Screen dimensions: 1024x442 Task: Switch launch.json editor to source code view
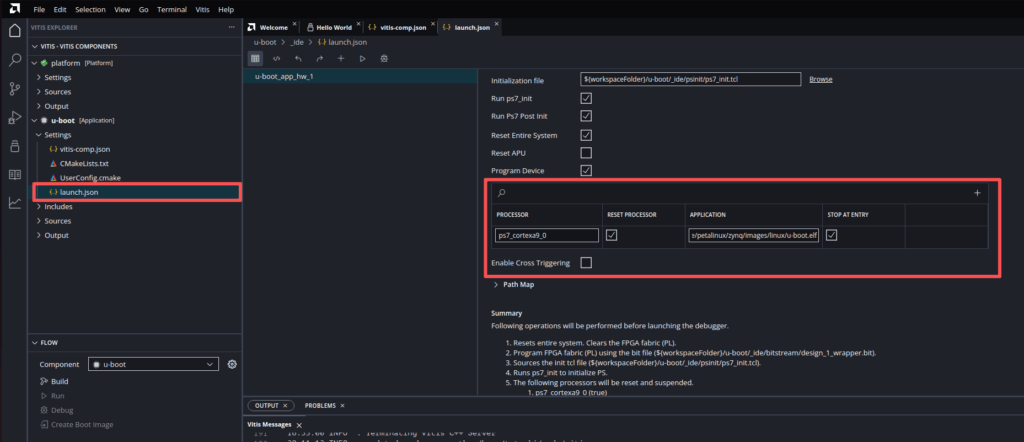(x=276, y=59)
